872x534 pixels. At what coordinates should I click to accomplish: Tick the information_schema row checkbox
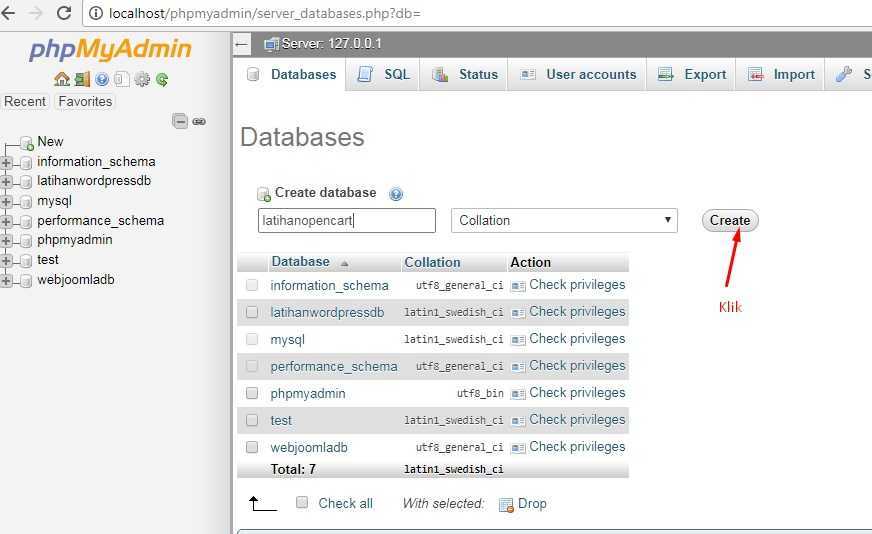pyautogui.click(x=252, y=285)
